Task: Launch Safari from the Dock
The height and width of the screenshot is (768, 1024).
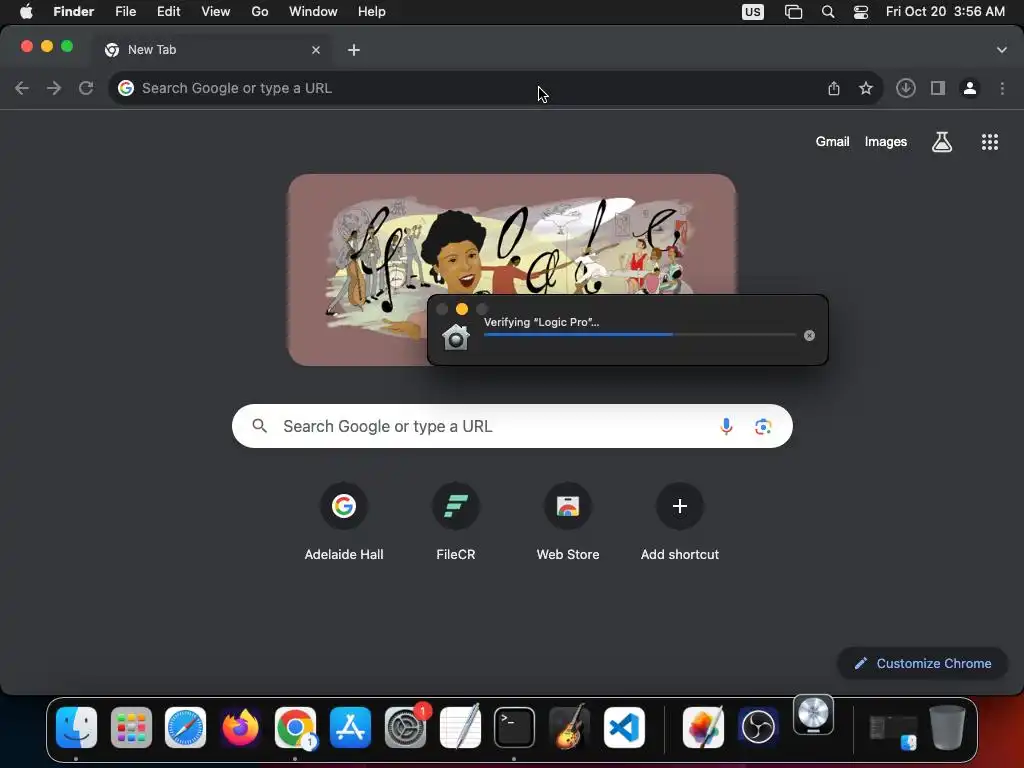Action: (185, 727)
